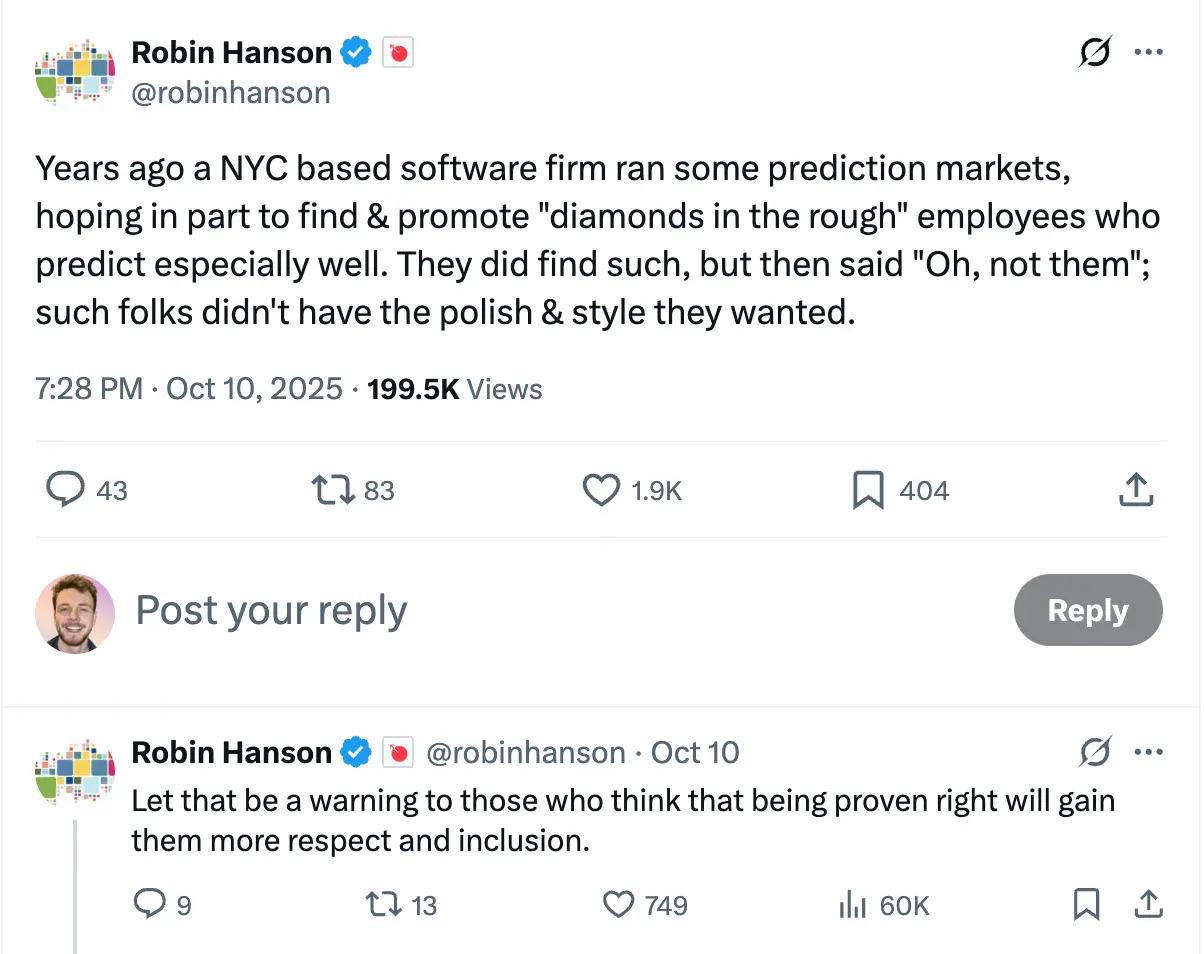This screenshot has width=1204, height=954.
Task: Bookmark the follow-up warning tweet
Action: (1086, 905)
